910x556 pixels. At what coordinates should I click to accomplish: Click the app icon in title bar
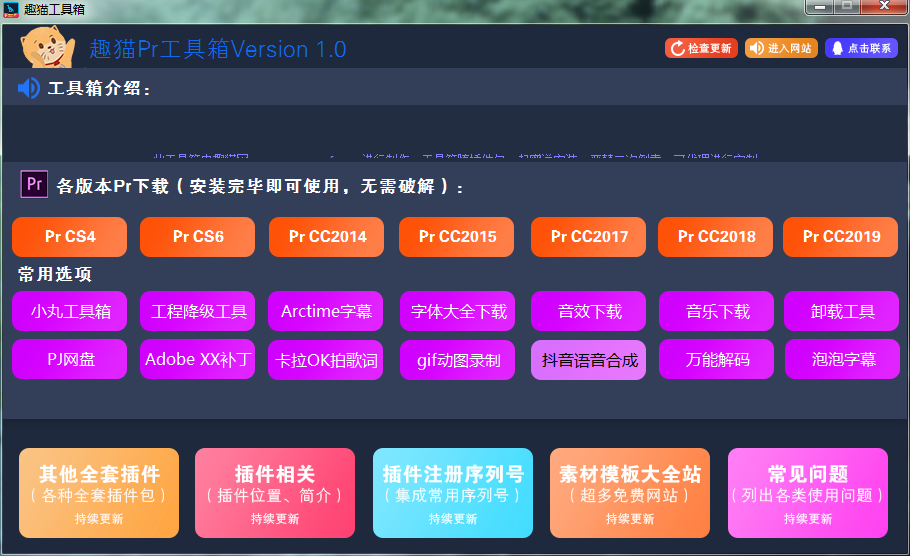pyautogui.click(x=13, y=8)
